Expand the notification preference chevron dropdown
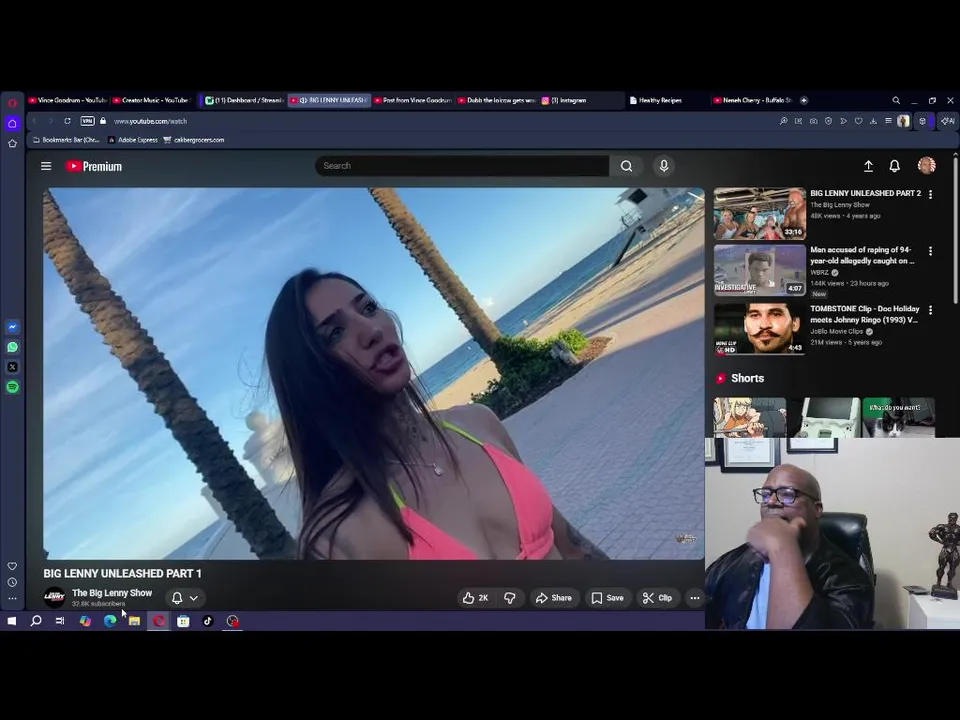The height and width of the screenshot is (720, 960). click(x=193, y=598)
